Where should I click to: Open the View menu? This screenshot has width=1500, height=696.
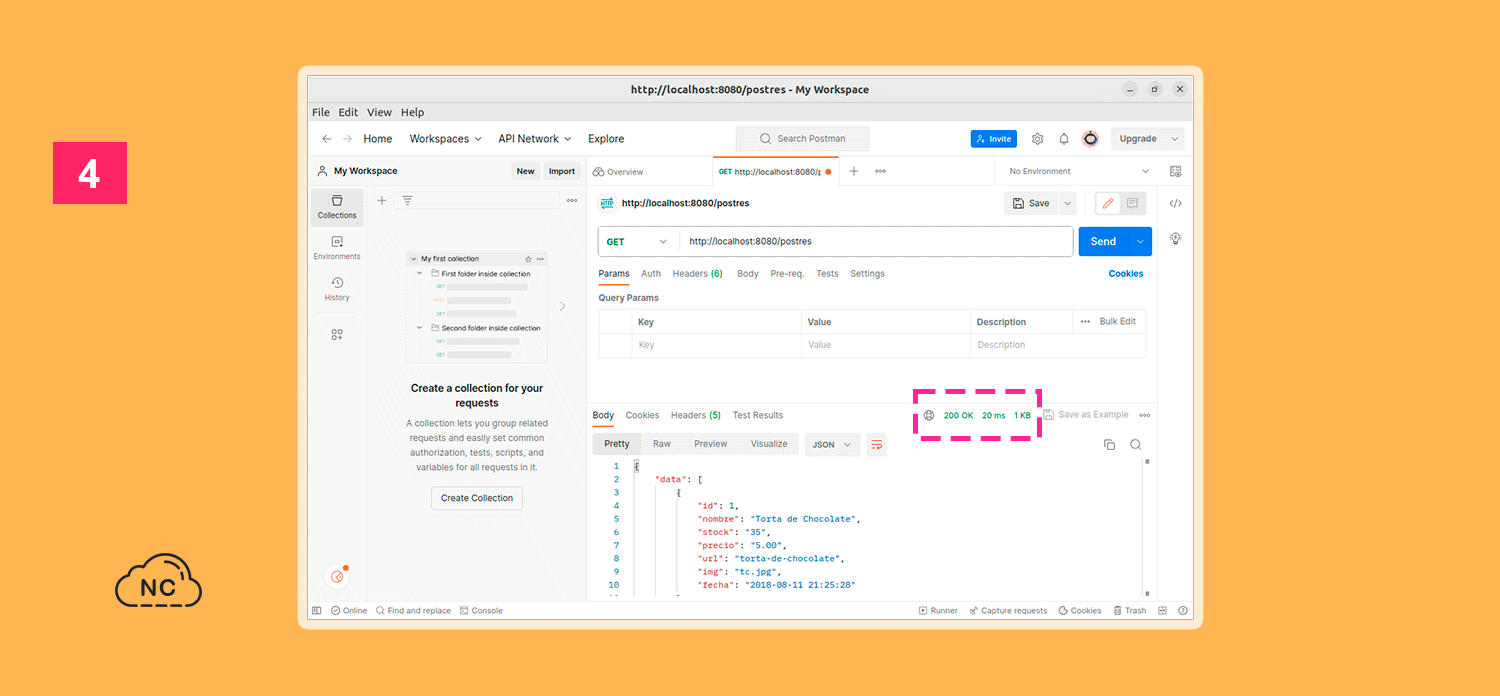pos(379,113)
